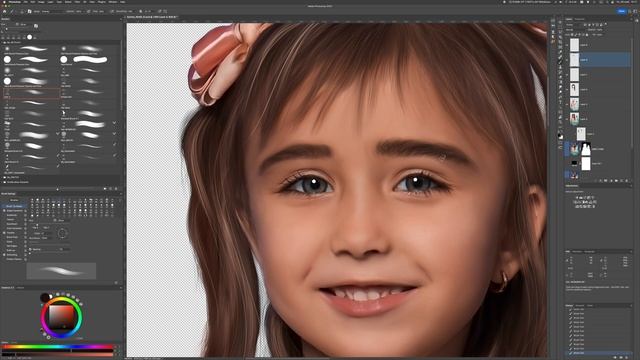Select the open document tab
The image size is (640, 360).
click(152, 17)
